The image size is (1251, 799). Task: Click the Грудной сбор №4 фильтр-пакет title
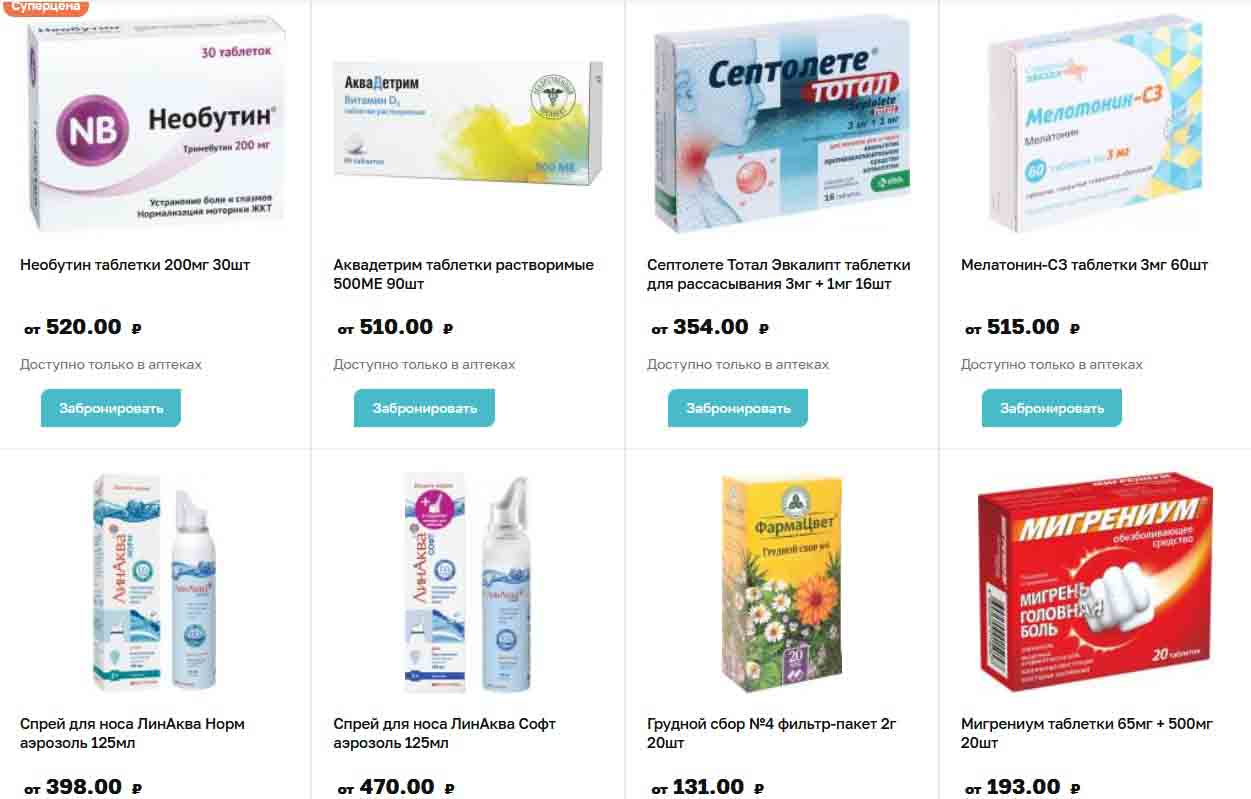click(x=774, y=733)
